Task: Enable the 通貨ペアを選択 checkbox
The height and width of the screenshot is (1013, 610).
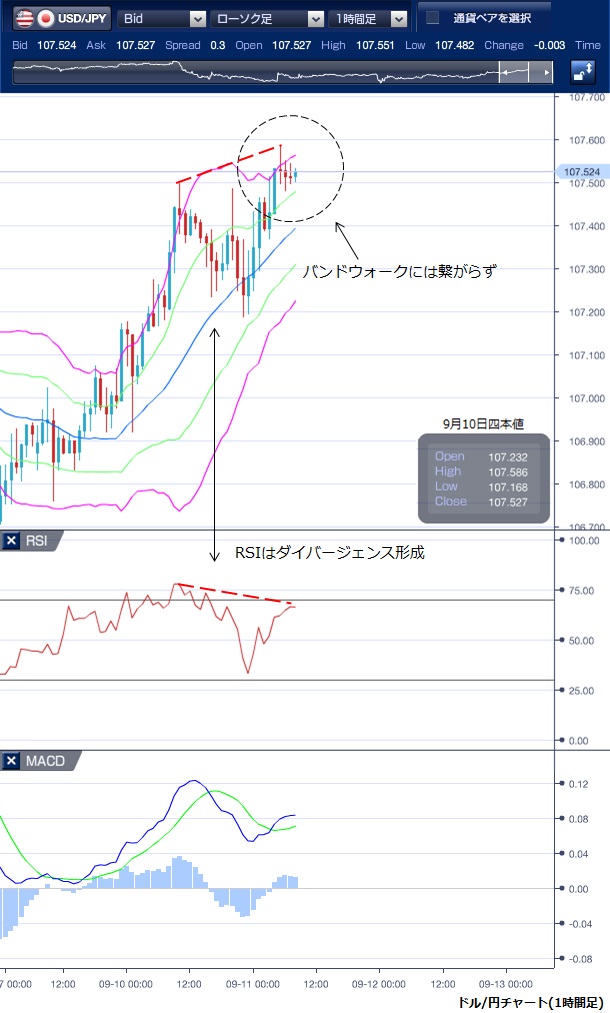Action: coord(432,18)
